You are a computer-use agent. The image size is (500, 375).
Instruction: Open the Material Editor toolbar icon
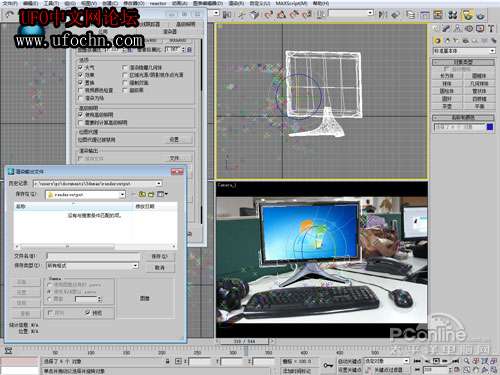[x=453, y=15]
